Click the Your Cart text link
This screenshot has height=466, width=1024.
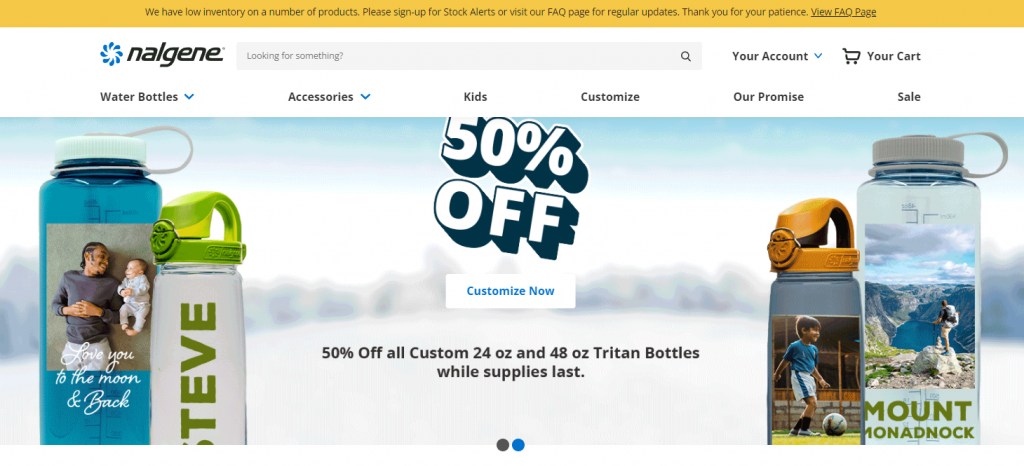[x=893, y=56]
